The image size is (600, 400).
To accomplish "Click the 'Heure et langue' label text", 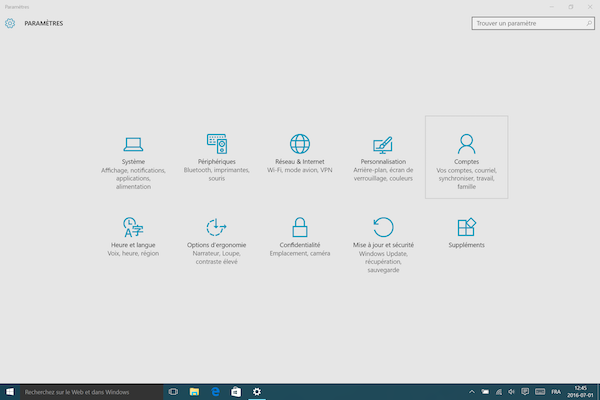I will click(133, 245).
